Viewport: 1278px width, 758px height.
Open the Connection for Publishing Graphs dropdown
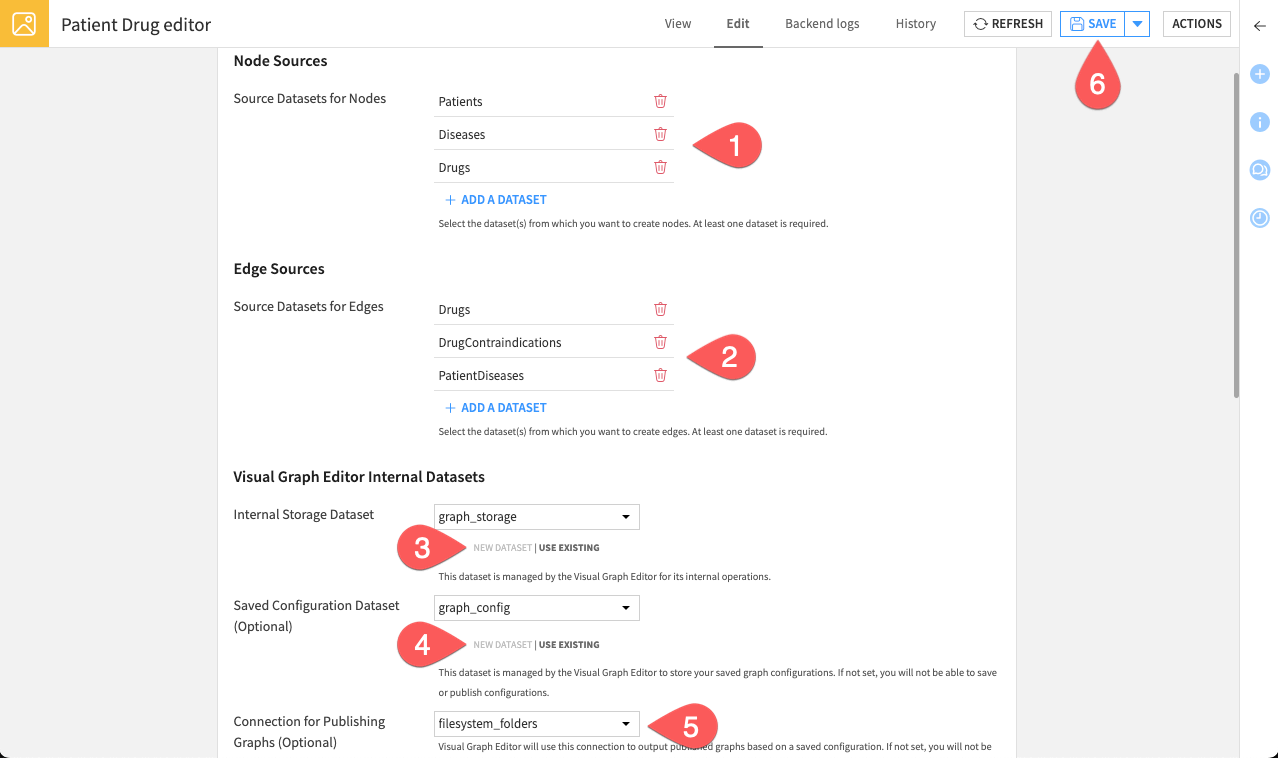point(536,723)
